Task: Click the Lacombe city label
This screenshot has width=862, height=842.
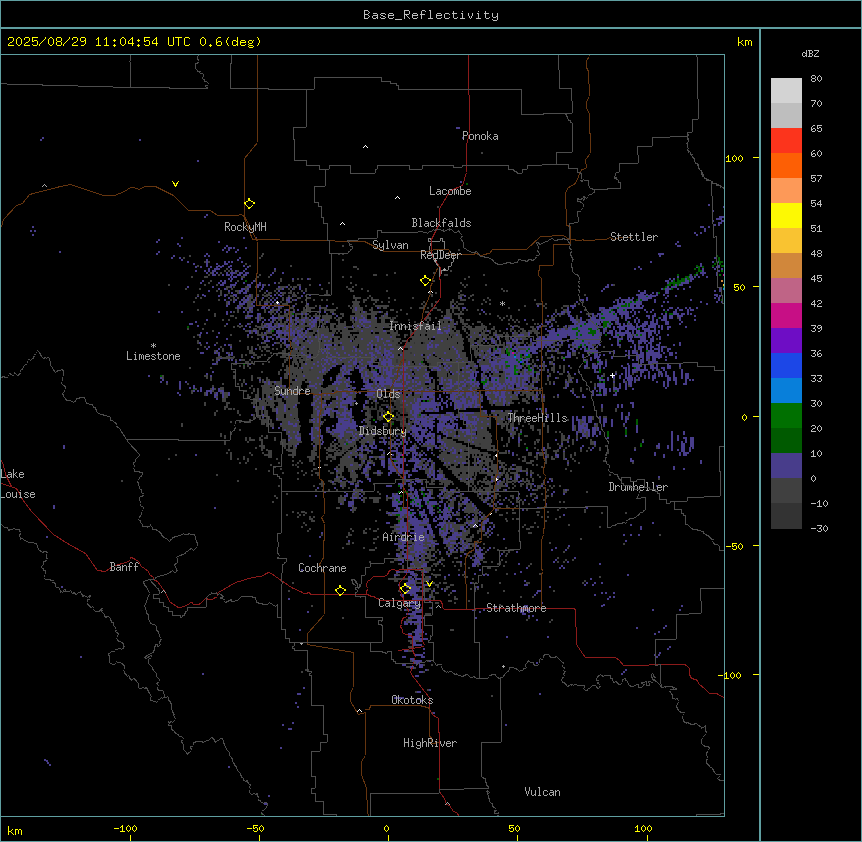Action: [450, 191]
